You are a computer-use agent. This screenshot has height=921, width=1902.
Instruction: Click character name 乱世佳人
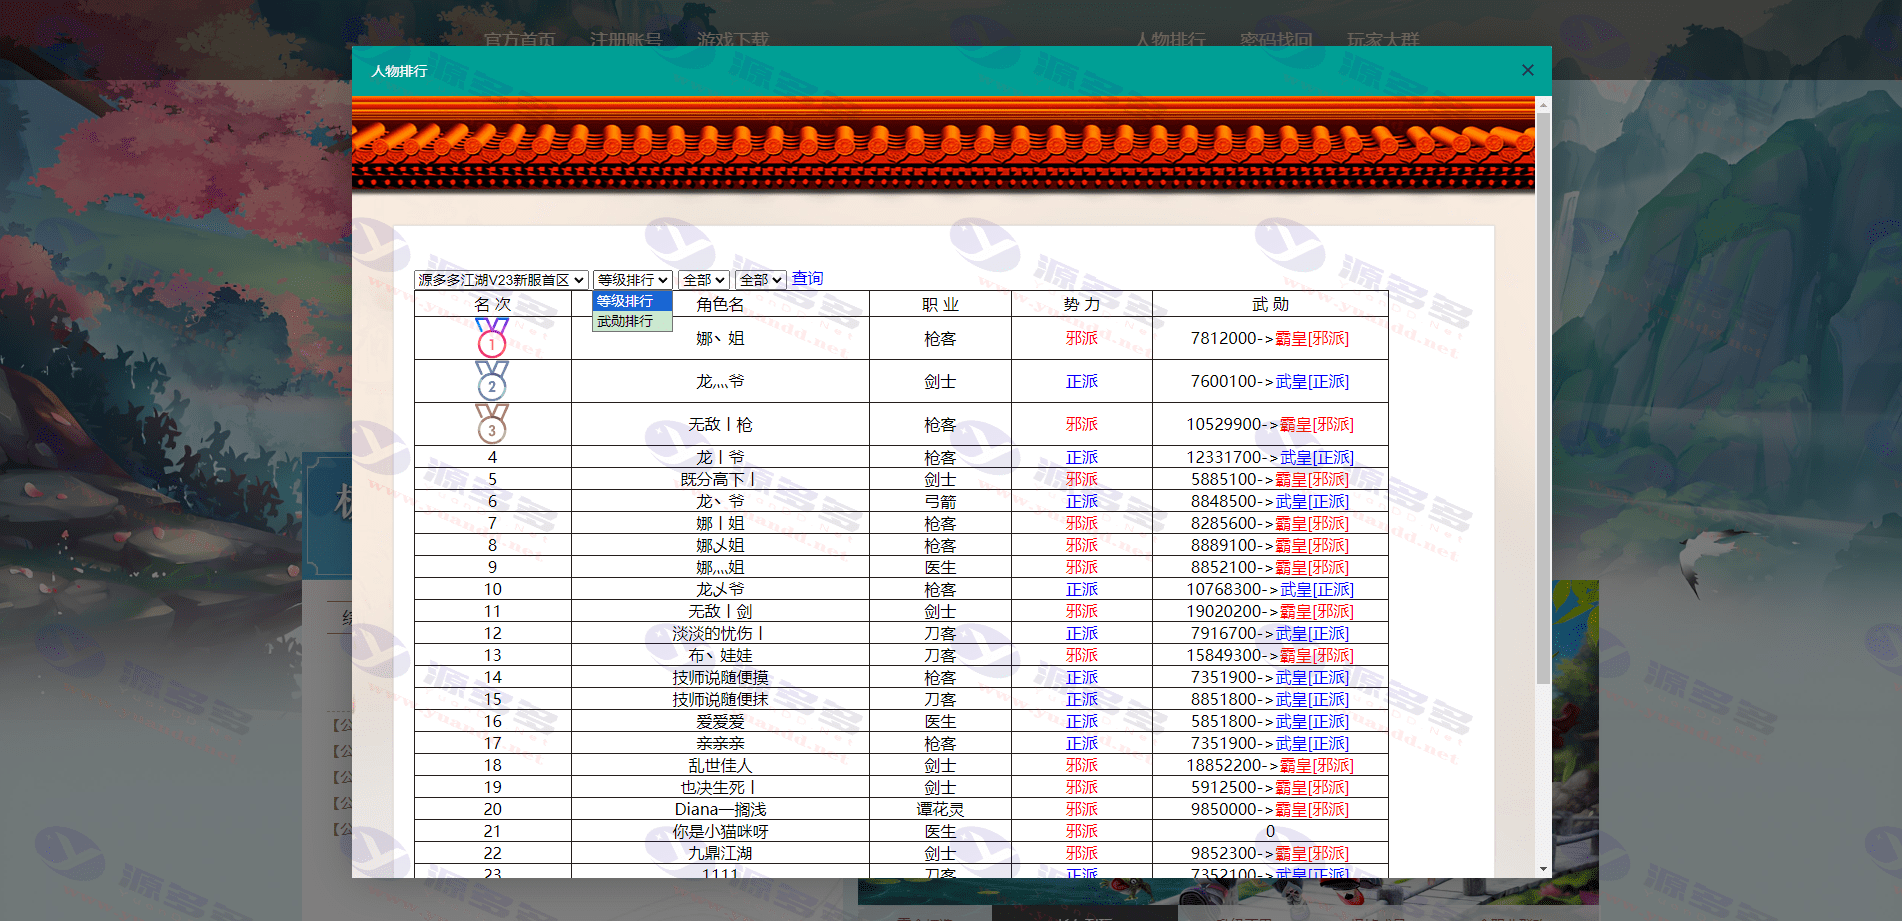tap(720, 765)
